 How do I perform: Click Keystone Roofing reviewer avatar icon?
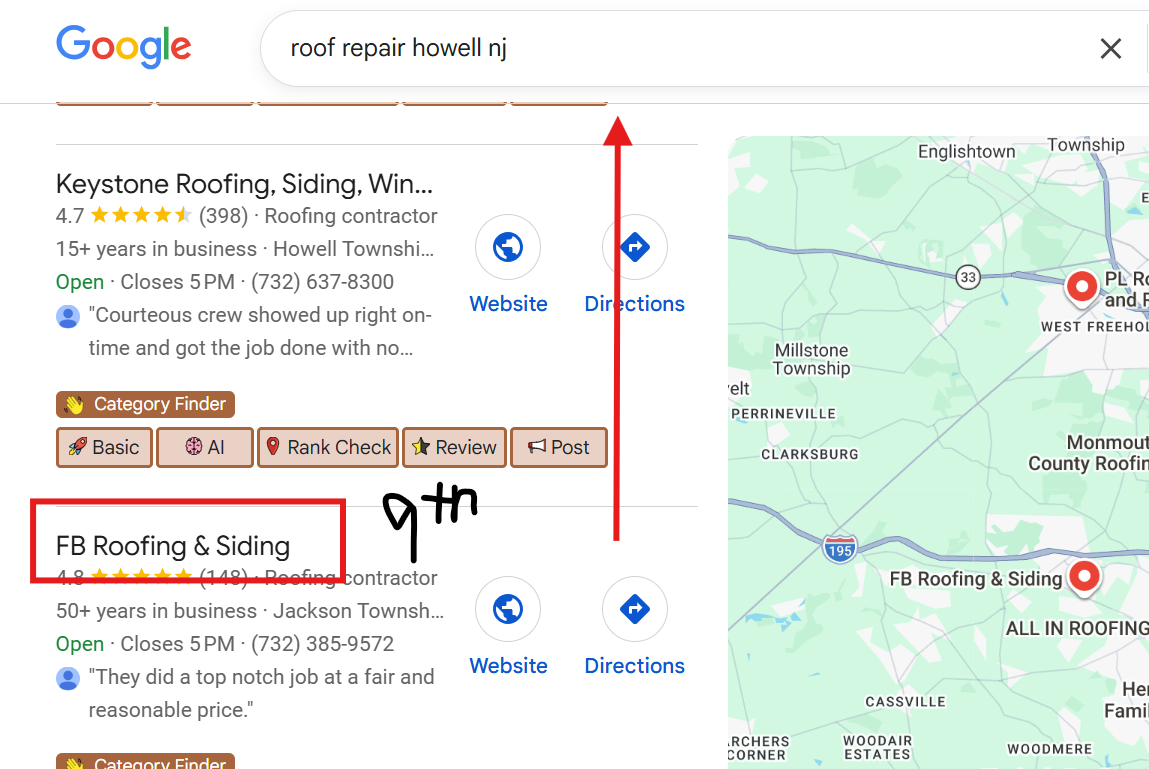click(68, 317)
